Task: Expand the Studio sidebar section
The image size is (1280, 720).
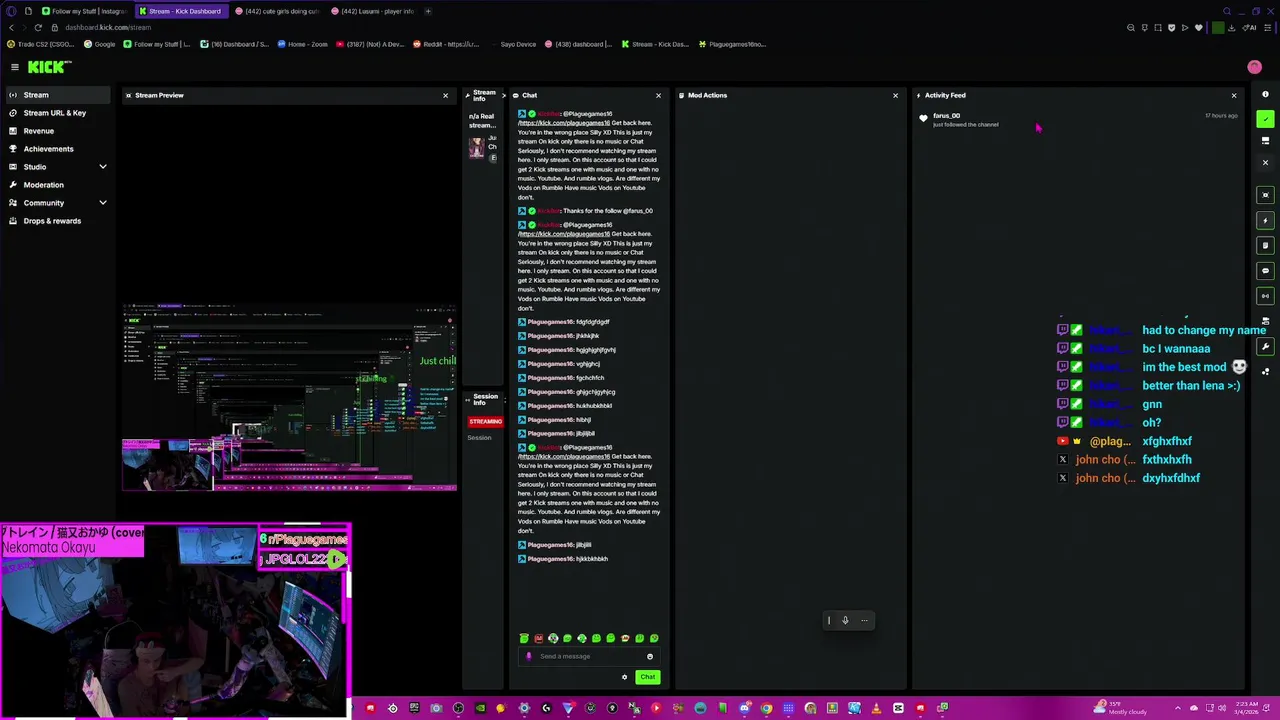Action: pyautogui.click(x=58, y=167)
